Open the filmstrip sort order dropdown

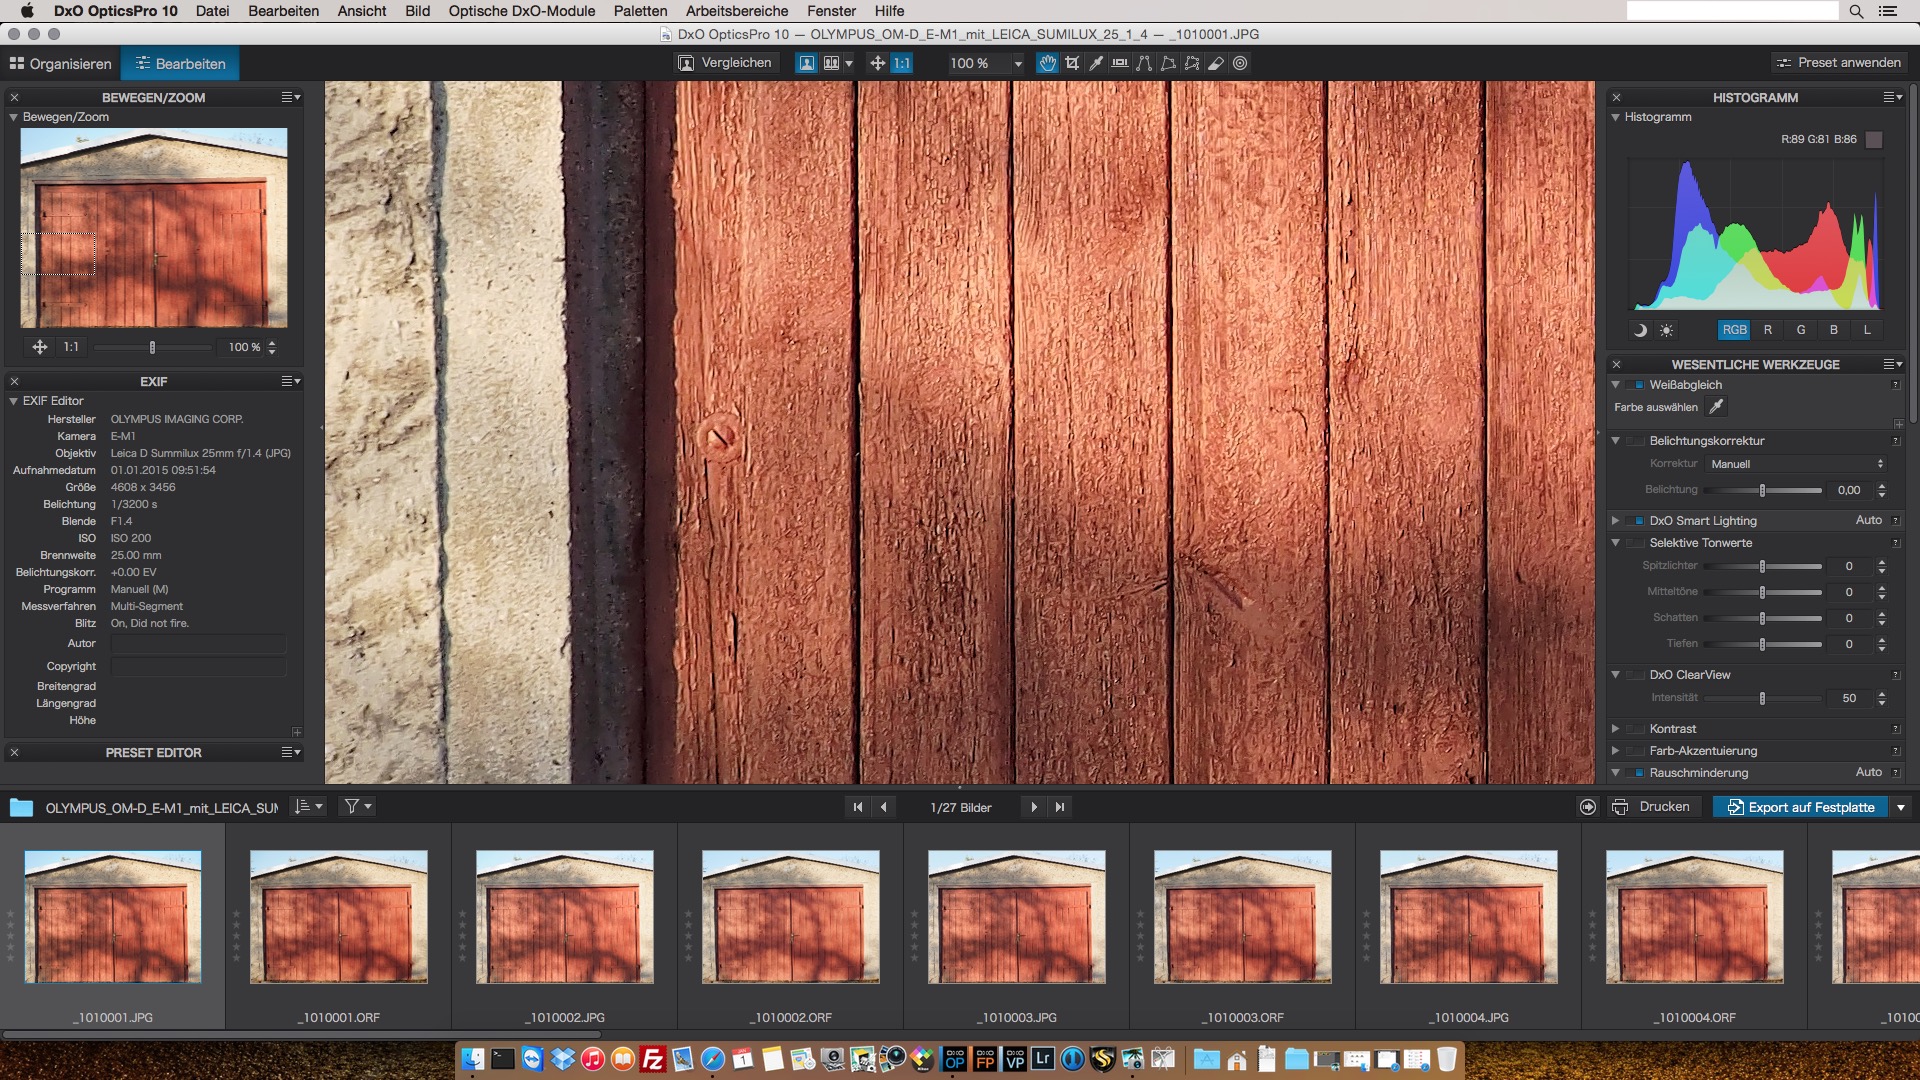point(308,806)
